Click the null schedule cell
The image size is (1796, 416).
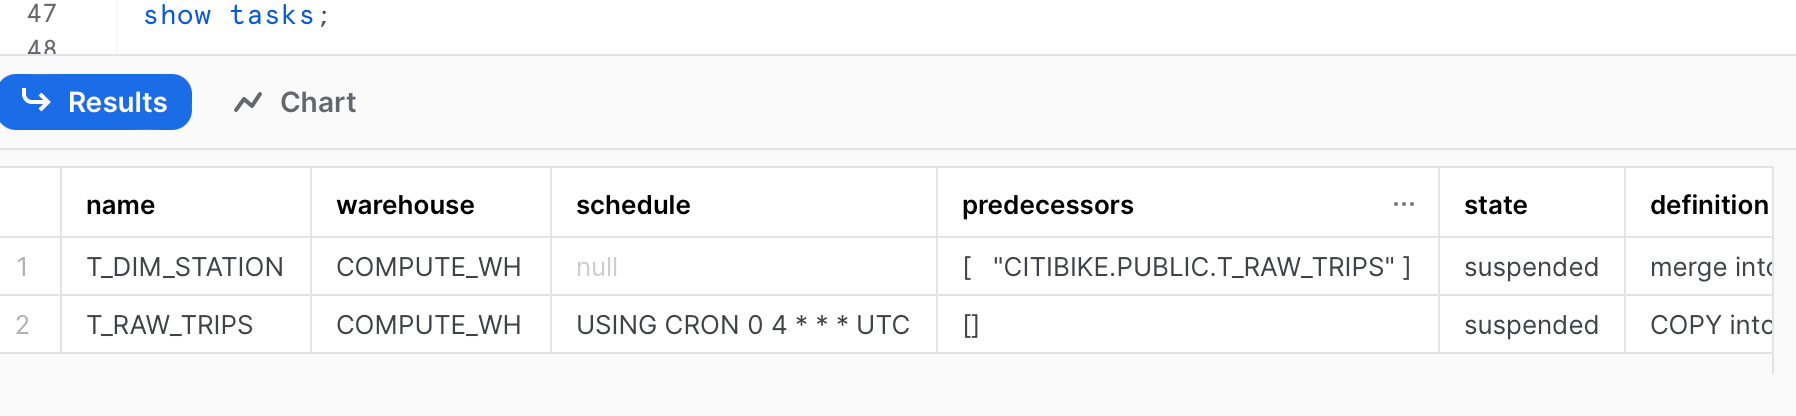(744, 267)
